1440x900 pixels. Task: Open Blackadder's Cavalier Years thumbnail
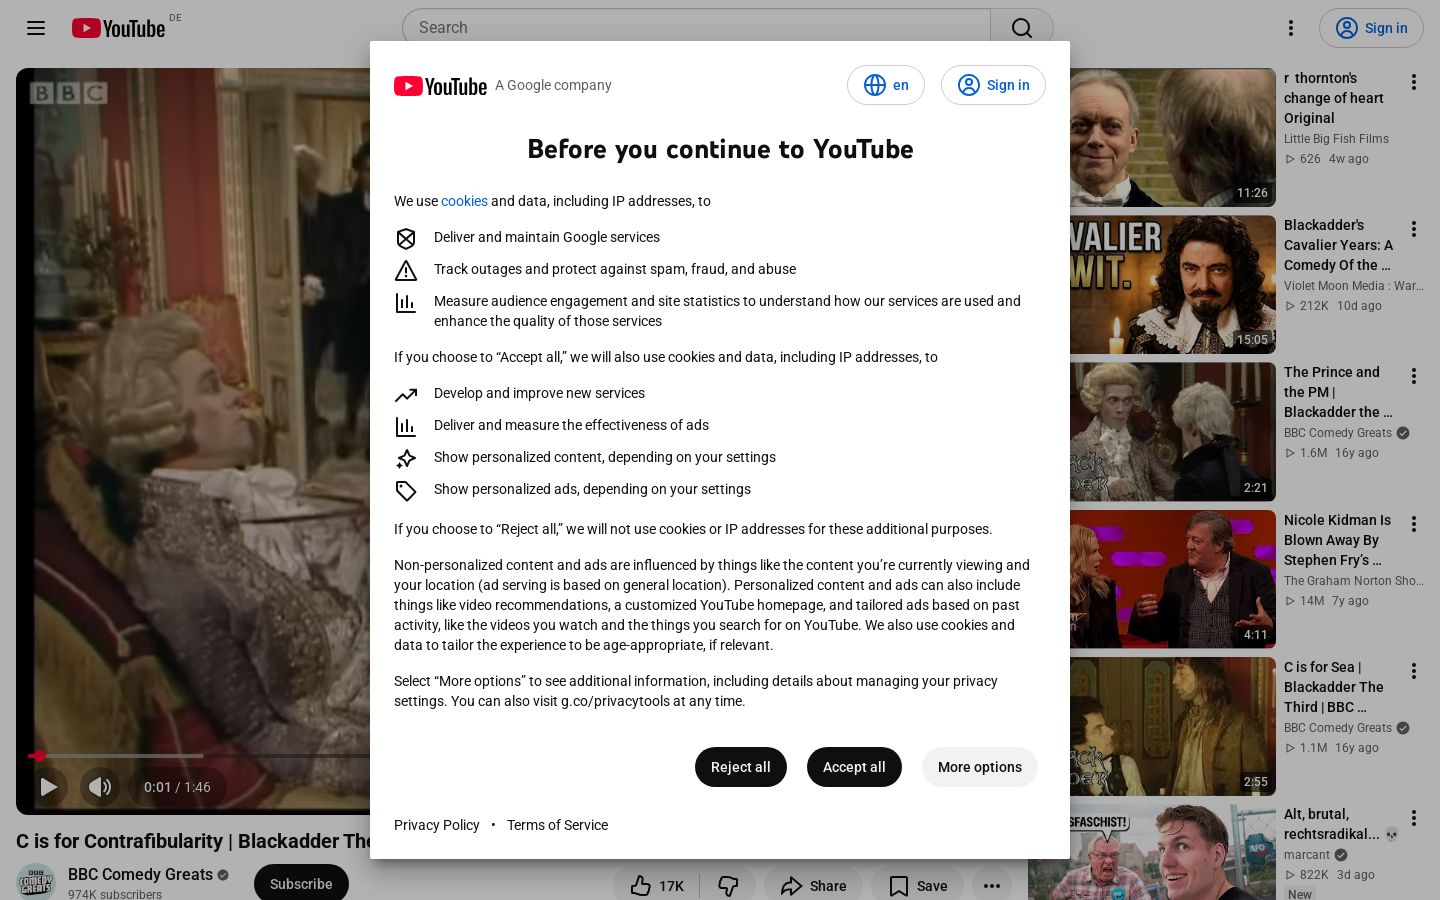[1173, 285]
